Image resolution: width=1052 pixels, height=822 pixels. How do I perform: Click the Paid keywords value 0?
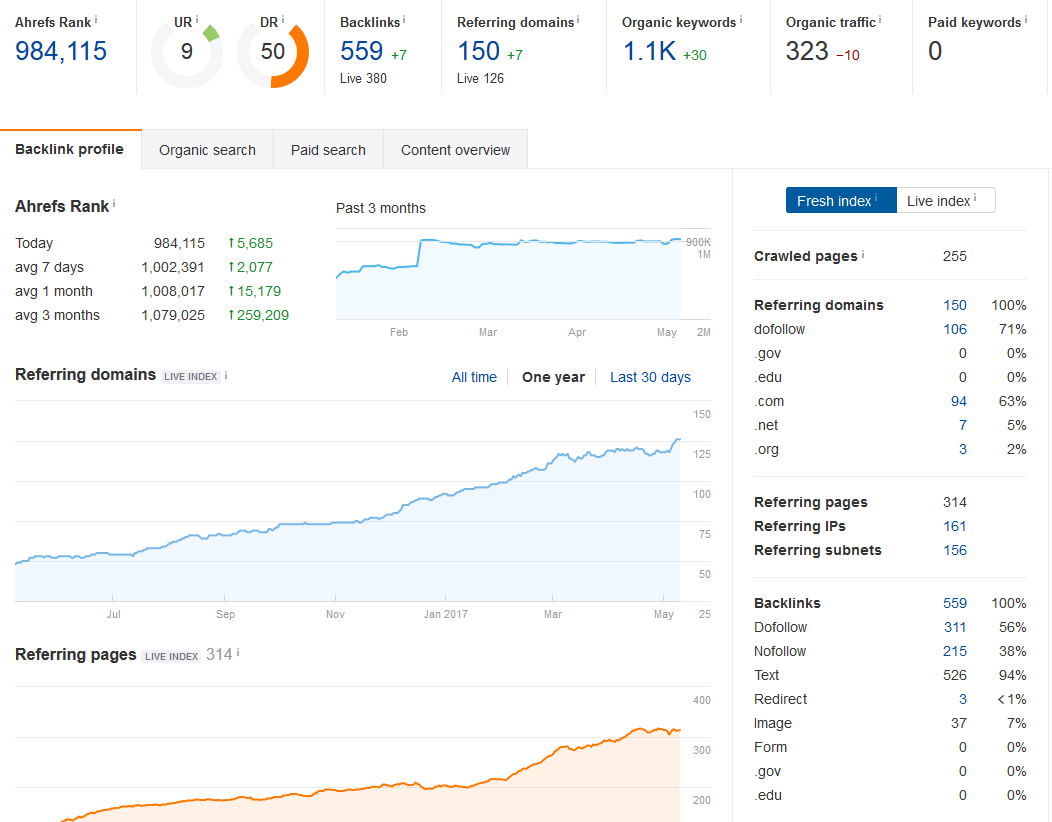pos(935,51)
